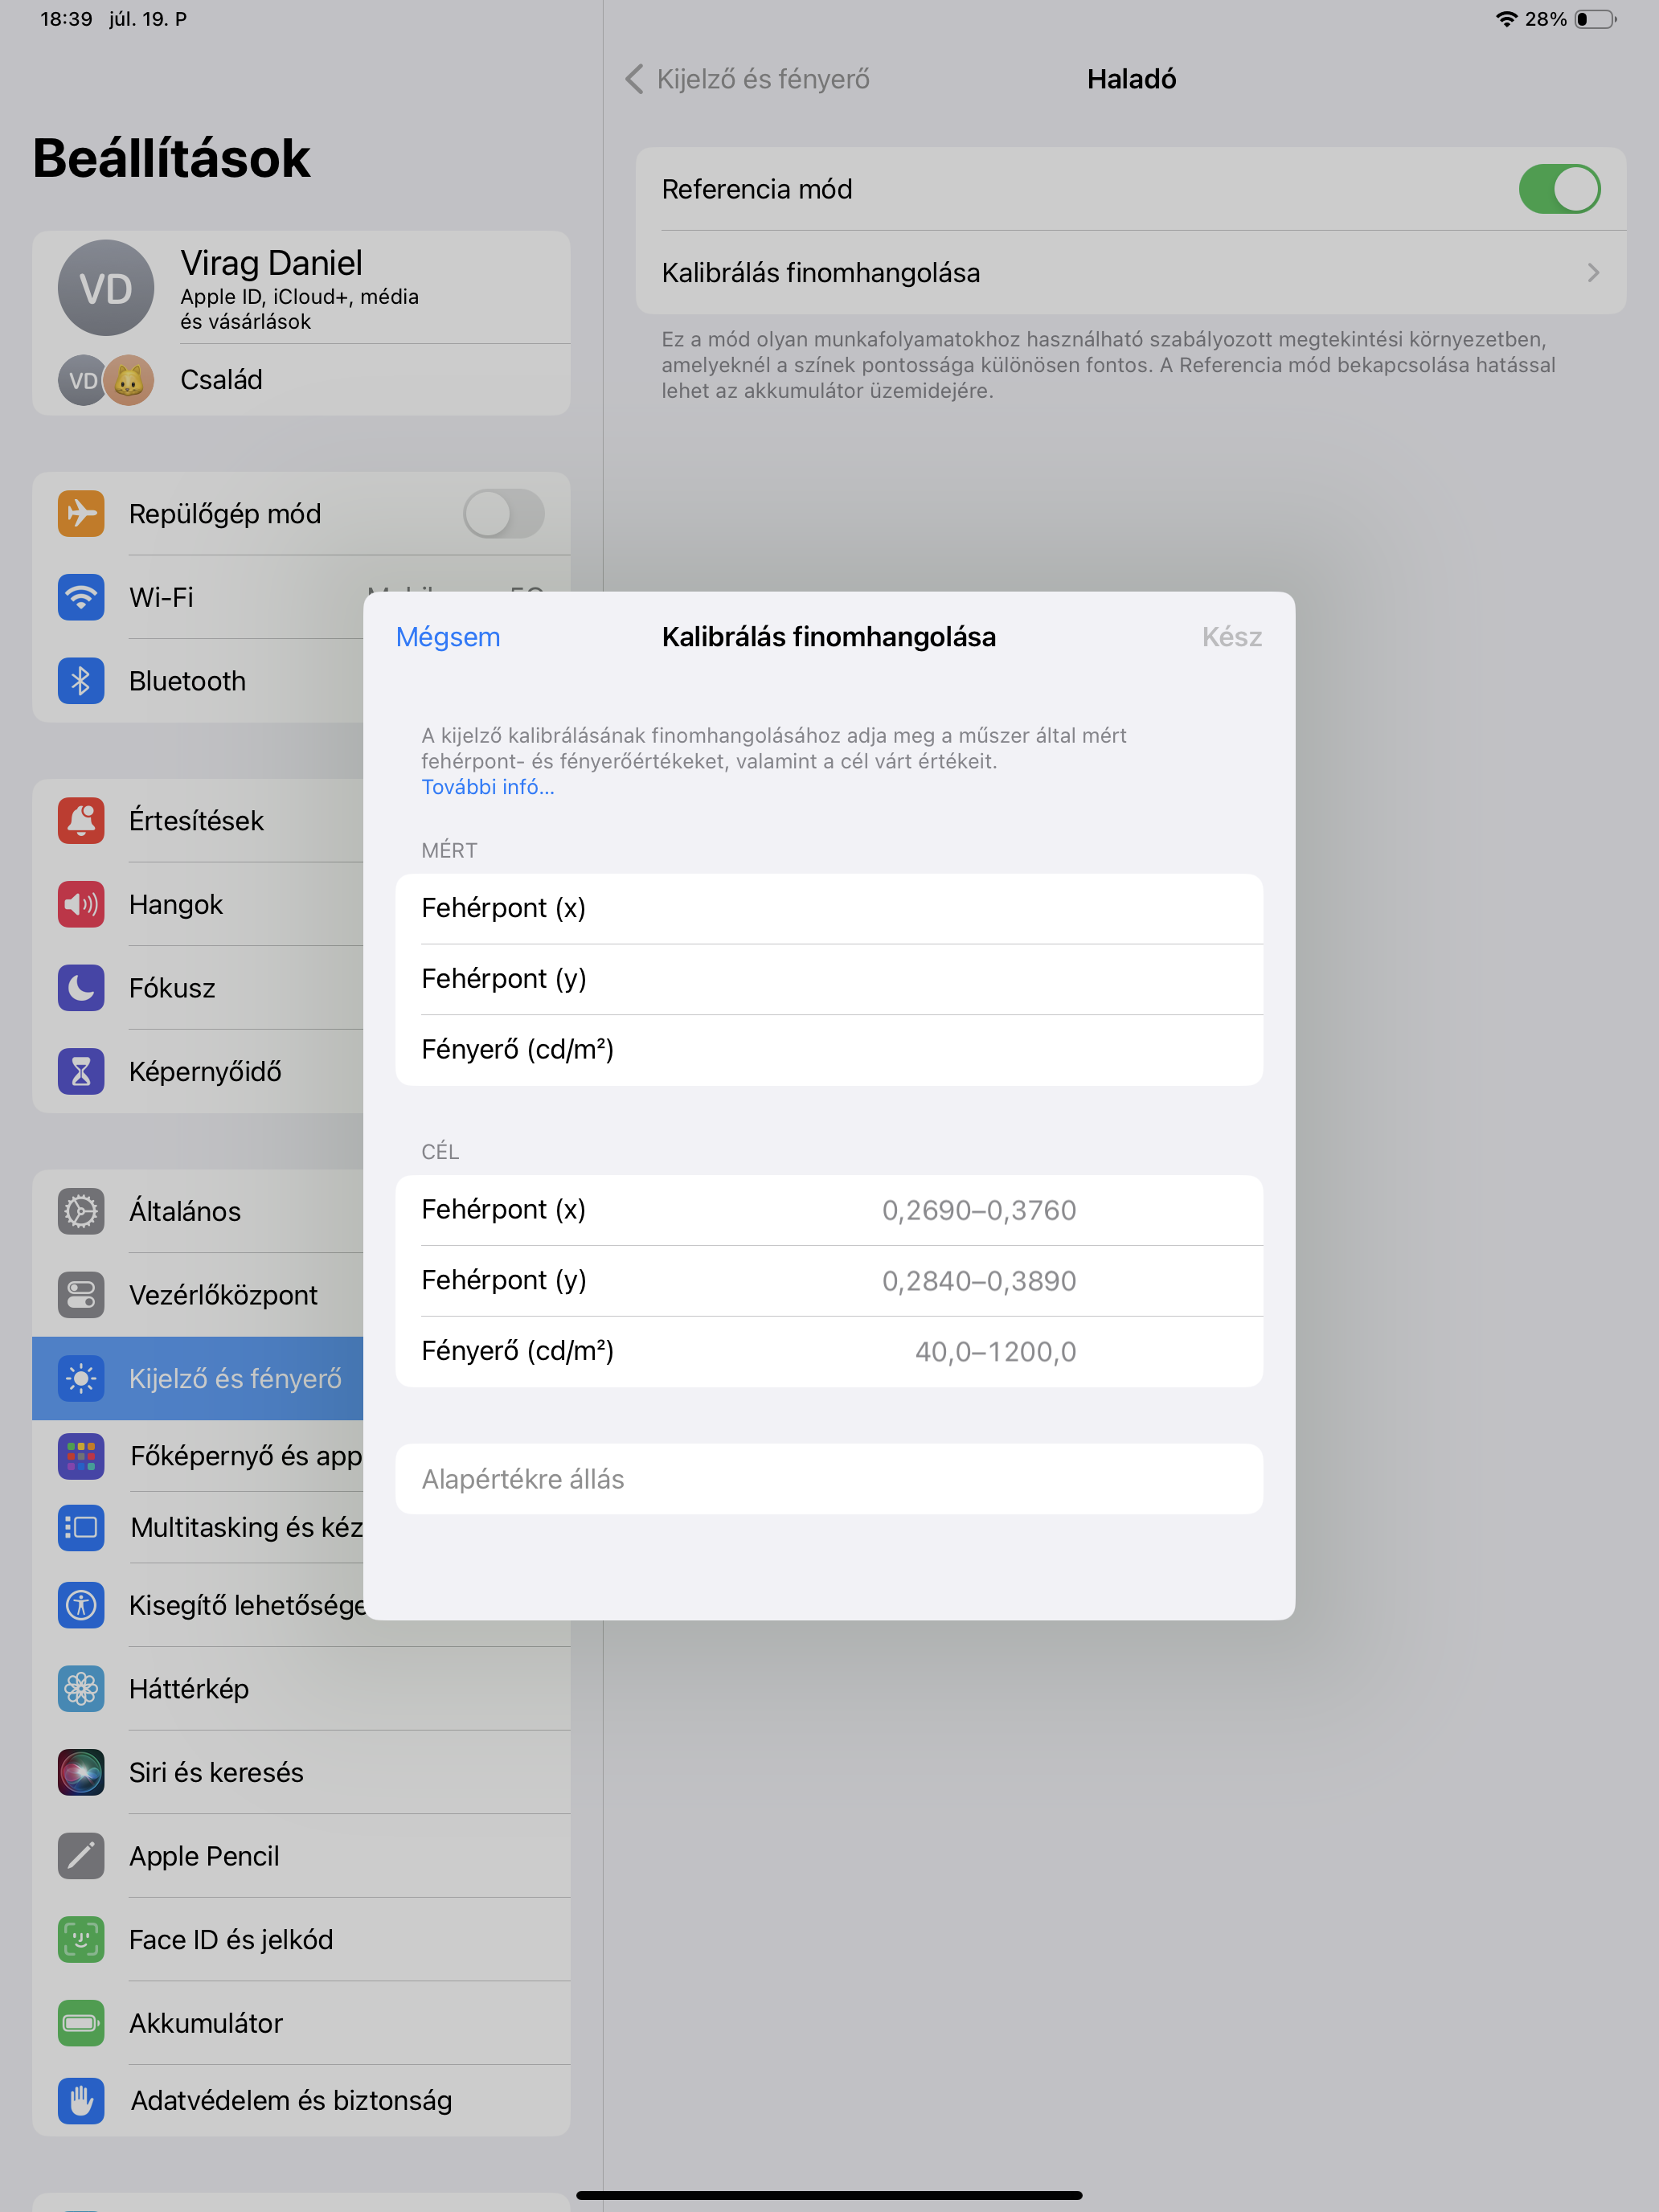Open Adatvédelem és biztonság label

click(x=291, y=2100)
